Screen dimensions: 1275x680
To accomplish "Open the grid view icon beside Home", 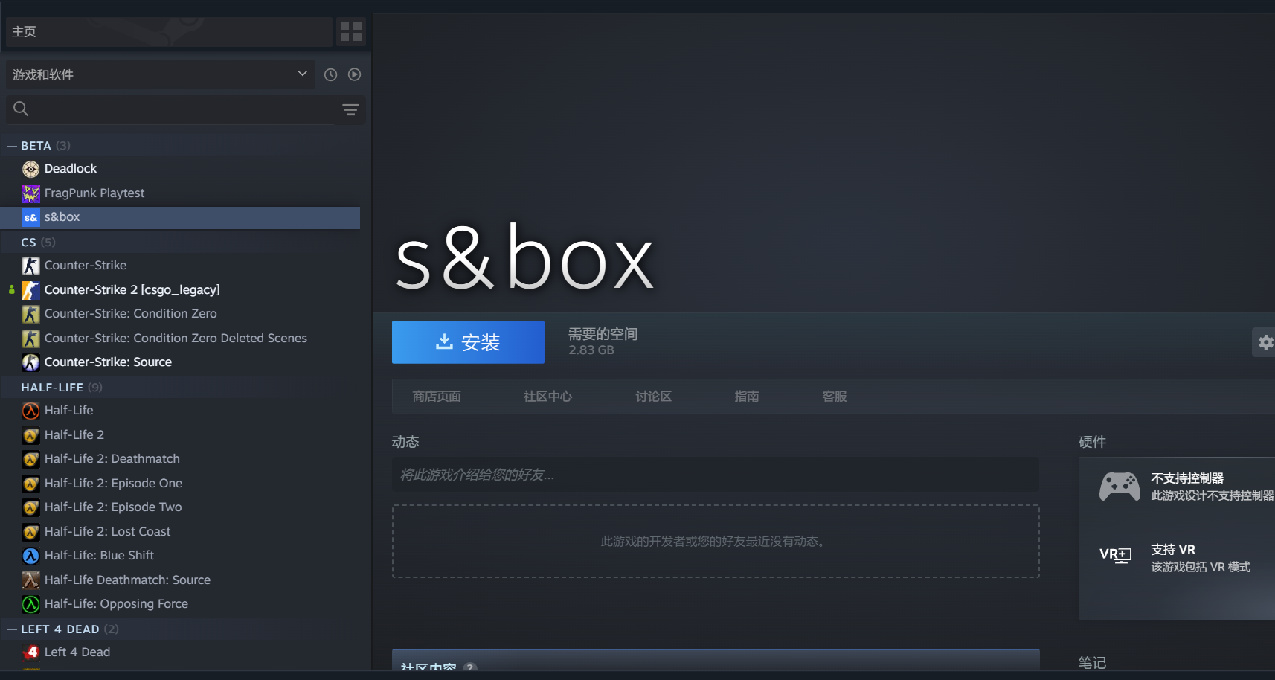I will pyautogui.click(x=352, y=31).
